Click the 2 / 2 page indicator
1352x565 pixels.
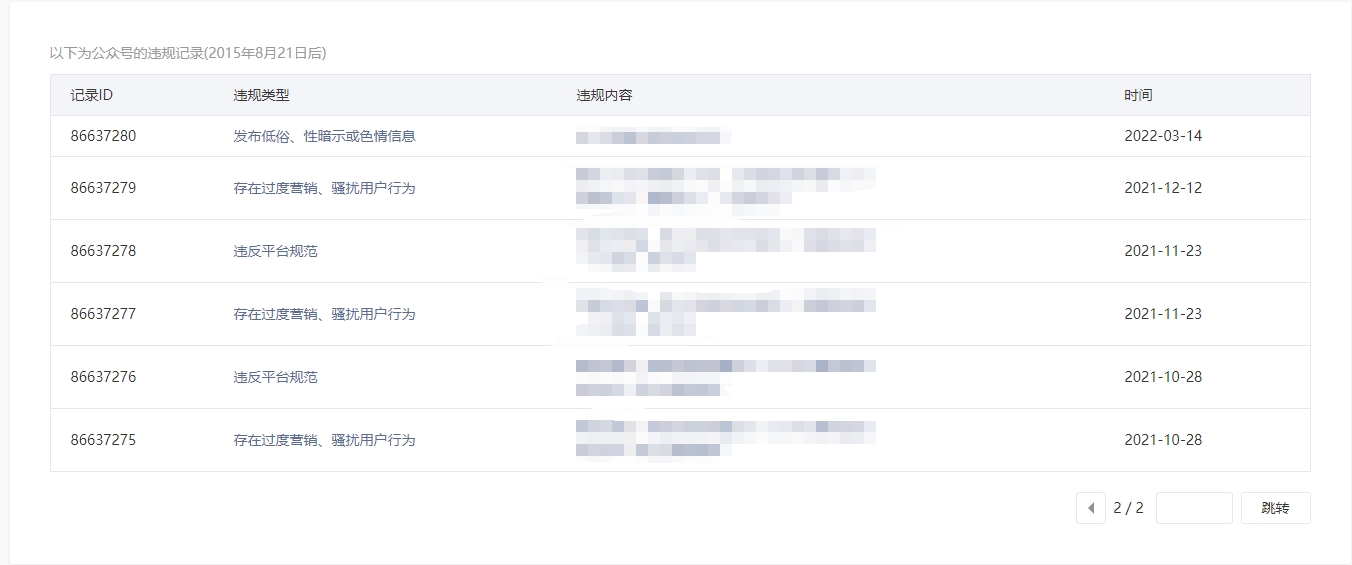[1128, 508]
